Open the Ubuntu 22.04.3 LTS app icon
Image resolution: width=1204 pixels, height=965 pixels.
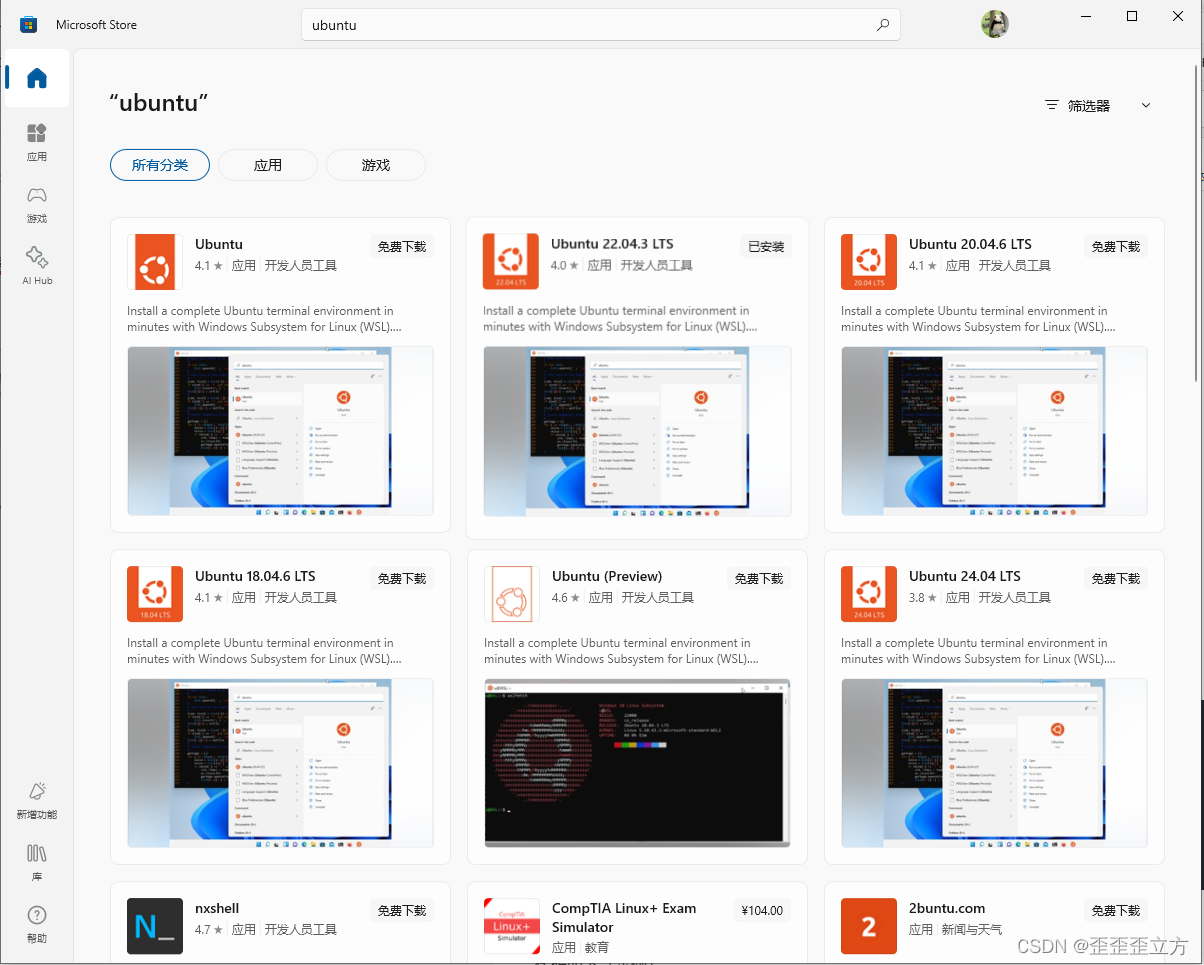click(510, 261)
